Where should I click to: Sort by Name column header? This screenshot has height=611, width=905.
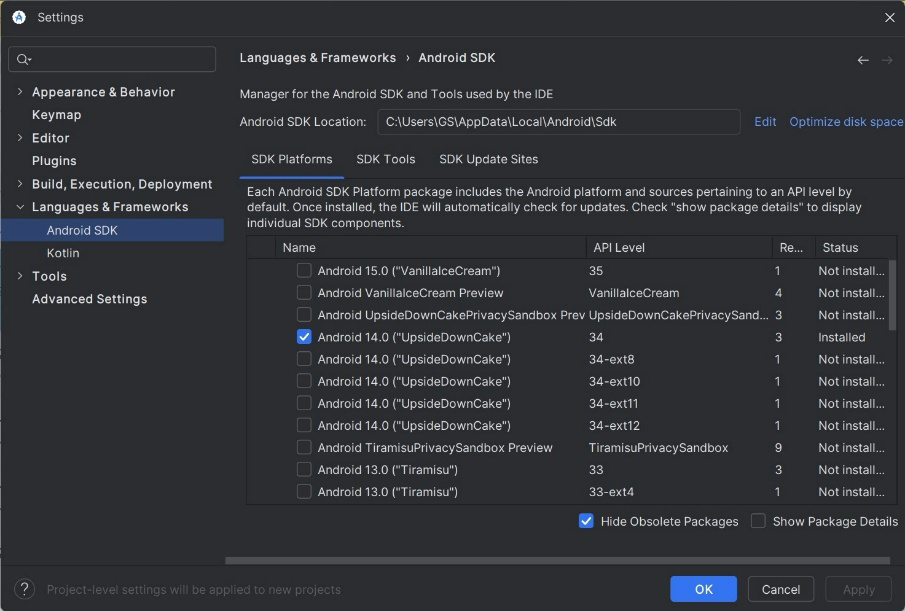click(431, 248)
